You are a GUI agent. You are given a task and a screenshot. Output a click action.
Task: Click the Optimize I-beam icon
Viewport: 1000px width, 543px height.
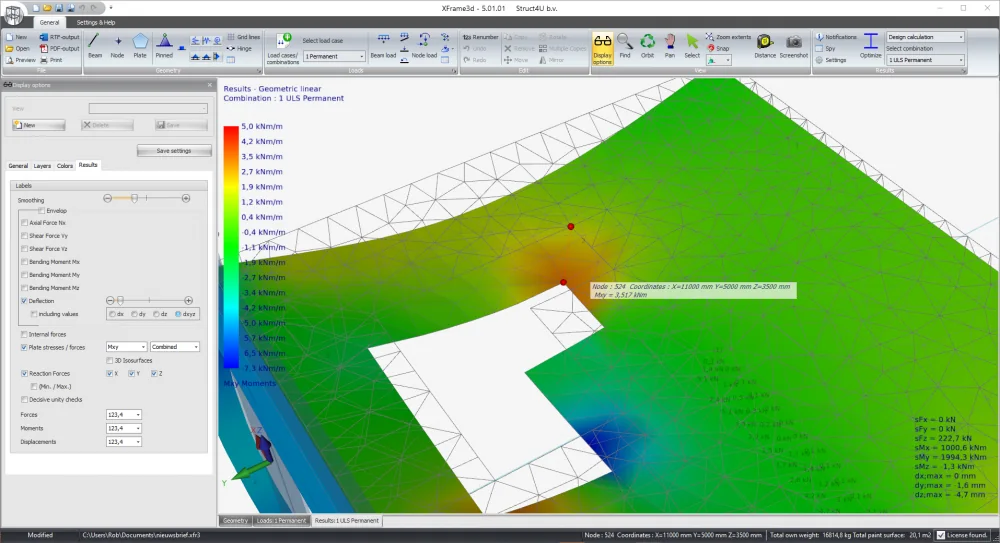(x=871, y=46)
